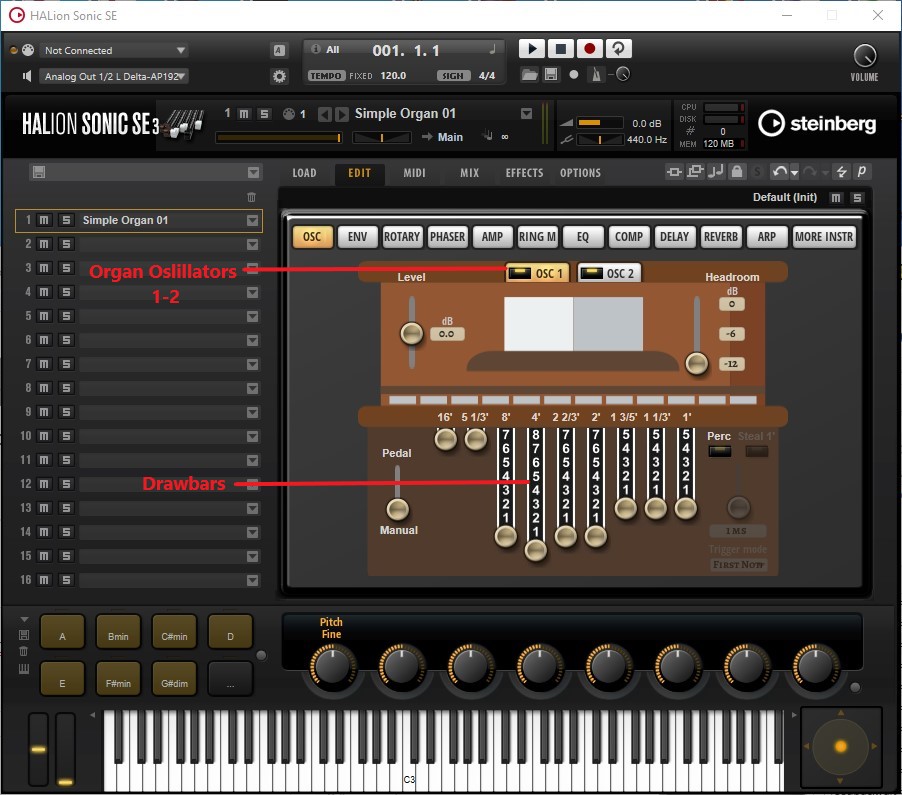This screenshot has width=902, height=795.
Task: Click the multi-program save disk icon
Action: (39, 172)
